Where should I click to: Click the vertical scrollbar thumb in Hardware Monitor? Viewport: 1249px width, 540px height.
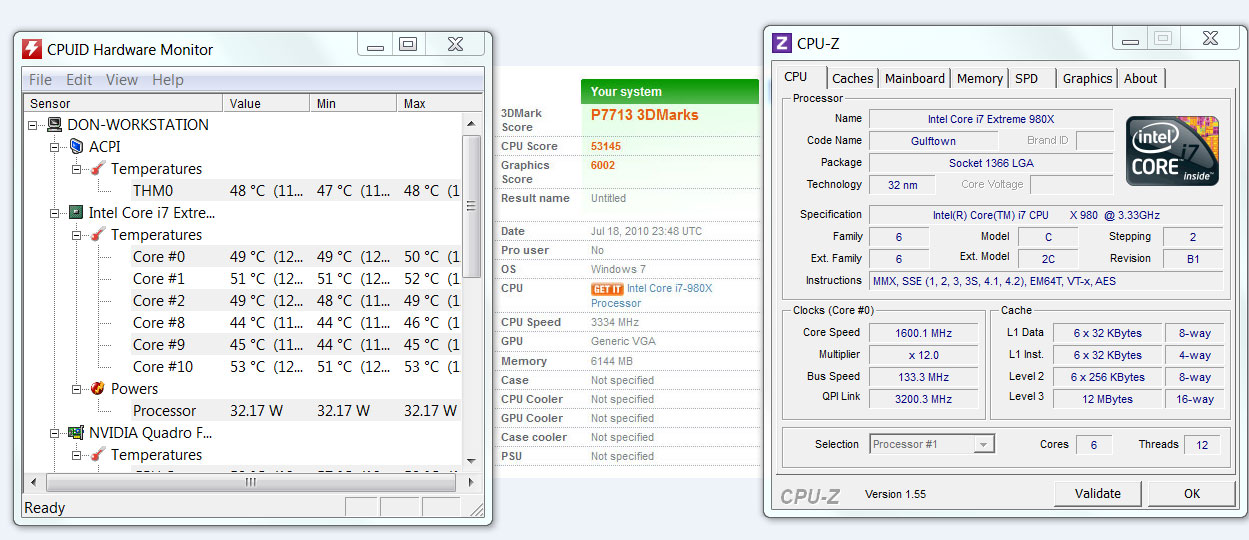pos(473,208)
